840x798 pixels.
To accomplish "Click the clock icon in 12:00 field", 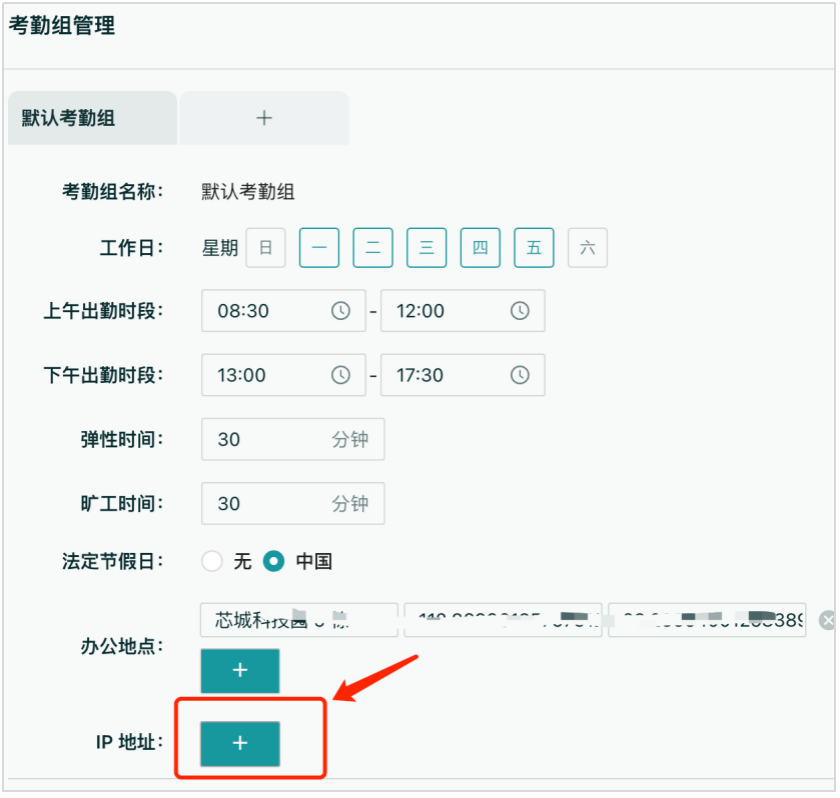I will click(x=520, y=311).
